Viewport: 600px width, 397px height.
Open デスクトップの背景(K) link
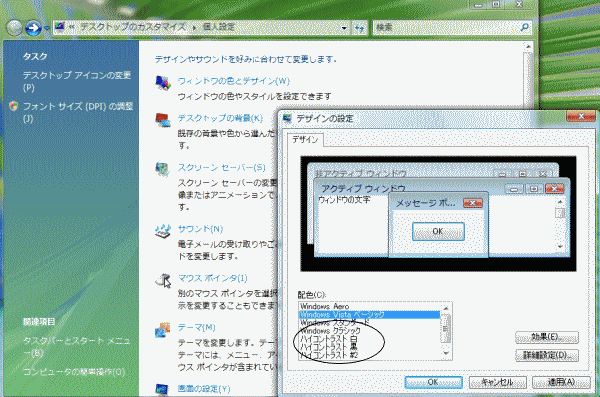tap(220, 118)
